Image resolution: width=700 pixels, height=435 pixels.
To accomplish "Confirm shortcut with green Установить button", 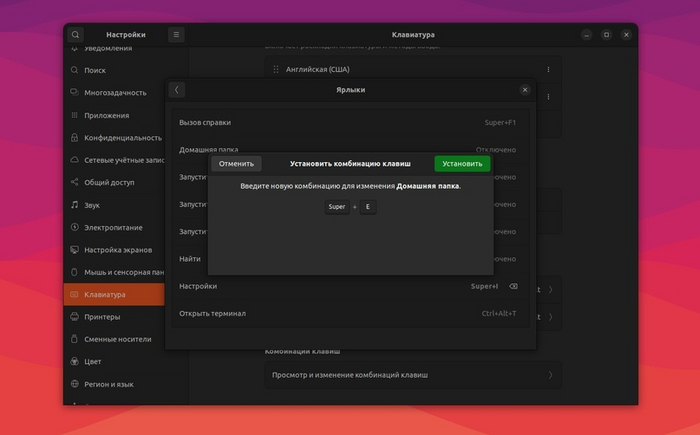I will tap(462, 163).
